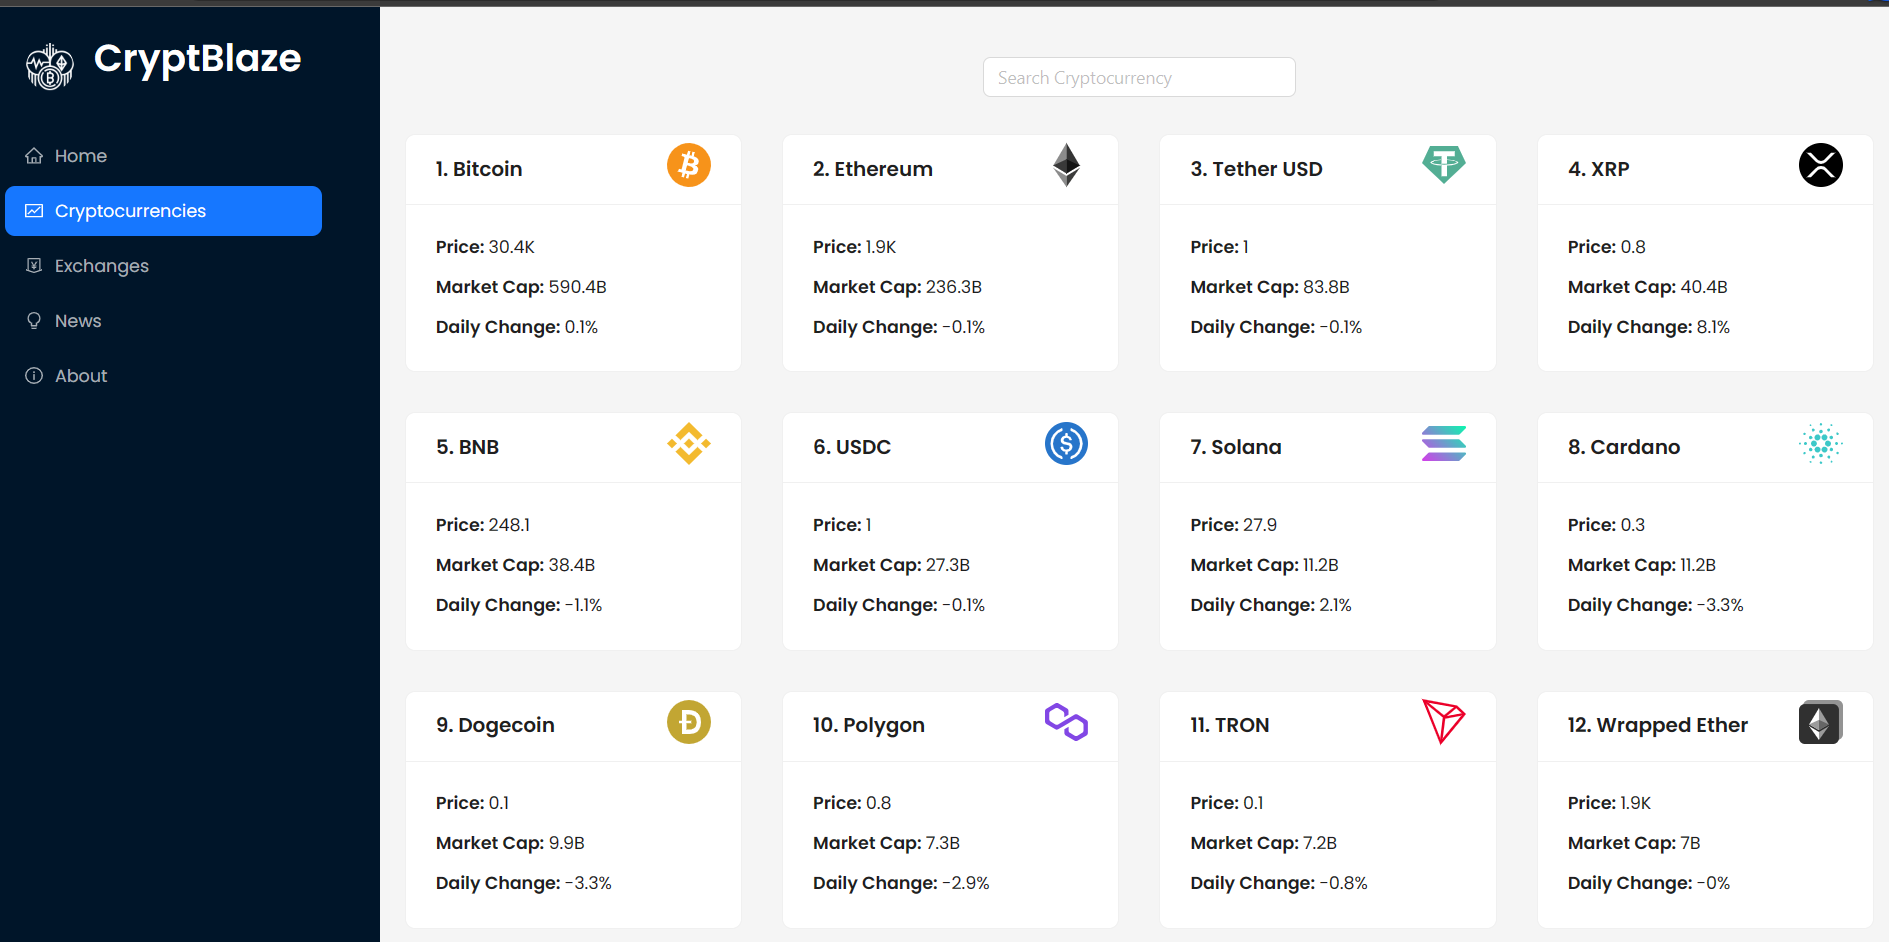The image size is (1889, 942).
Task: Open the 5. BNB card title
Action: click(467, 447)
